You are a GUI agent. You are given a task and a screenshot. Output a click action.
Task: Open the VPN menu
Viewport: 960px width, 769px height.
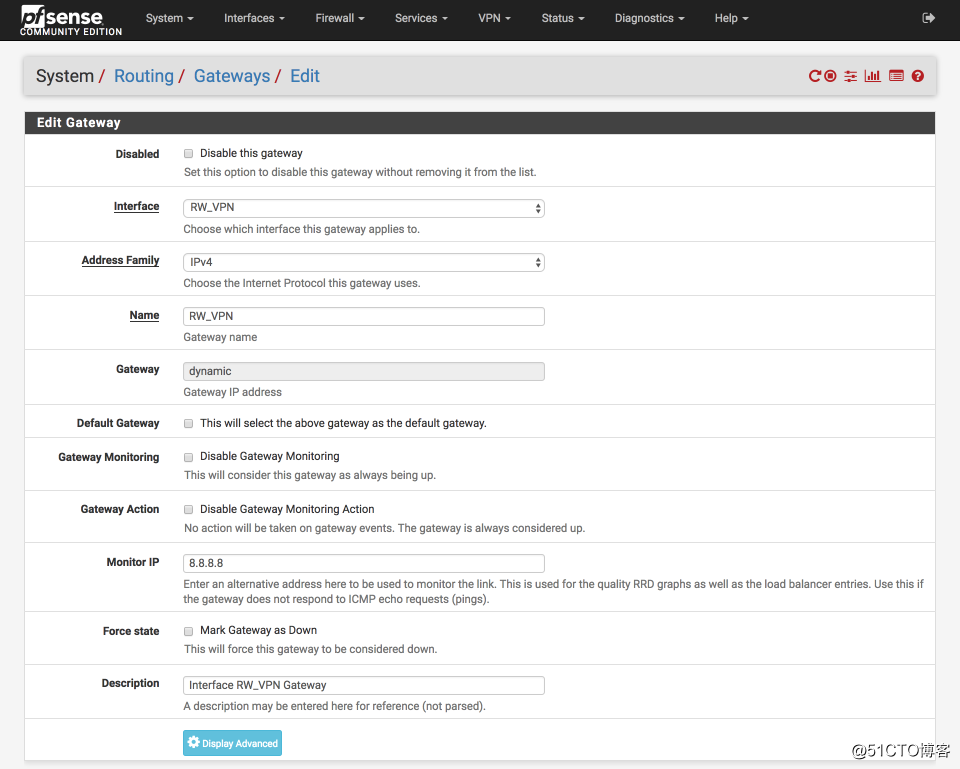[494, 18]
